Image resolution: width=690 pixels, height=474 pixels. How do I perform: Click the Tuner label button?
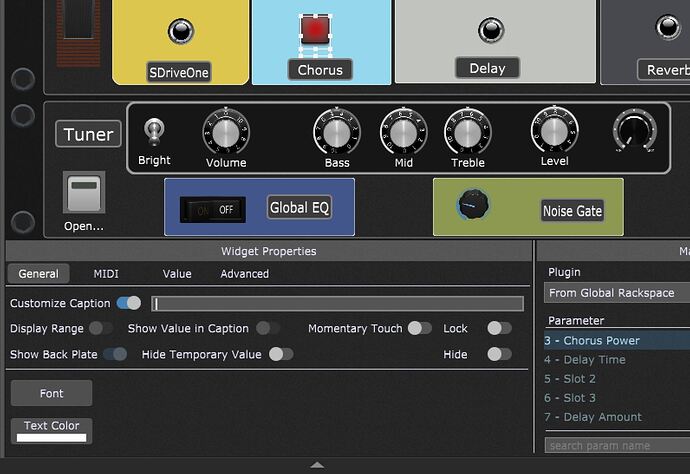click(x=88, y=134)
